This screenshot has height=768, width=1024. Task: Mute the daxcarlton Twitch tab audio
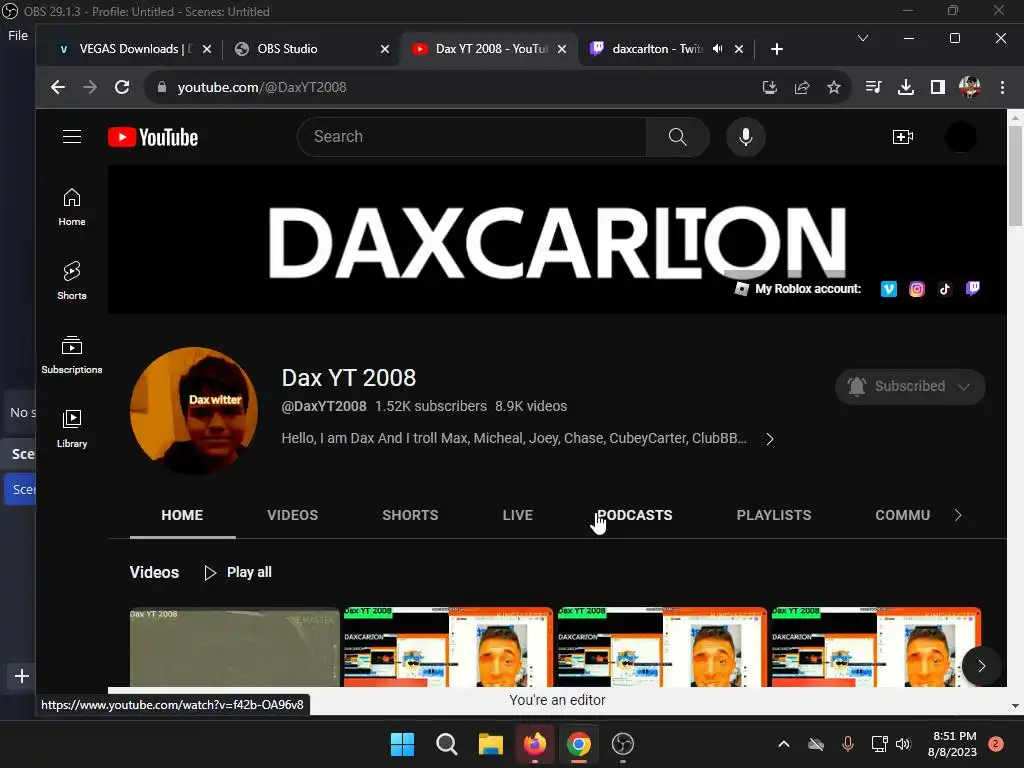coord(718,48)
